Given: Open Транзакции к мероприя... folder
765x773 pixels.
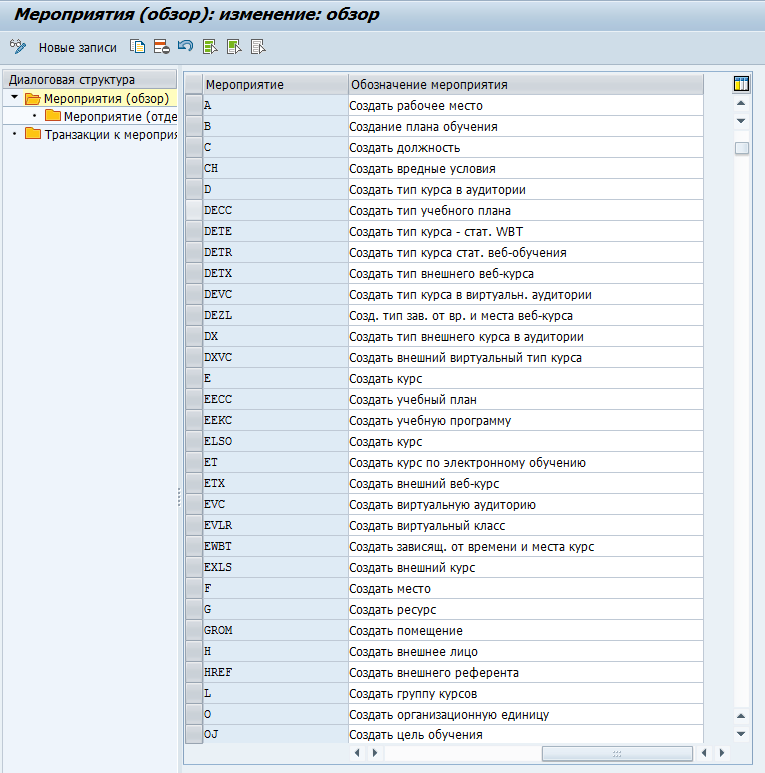Looking at the screenshot, I should pos(101,135).
